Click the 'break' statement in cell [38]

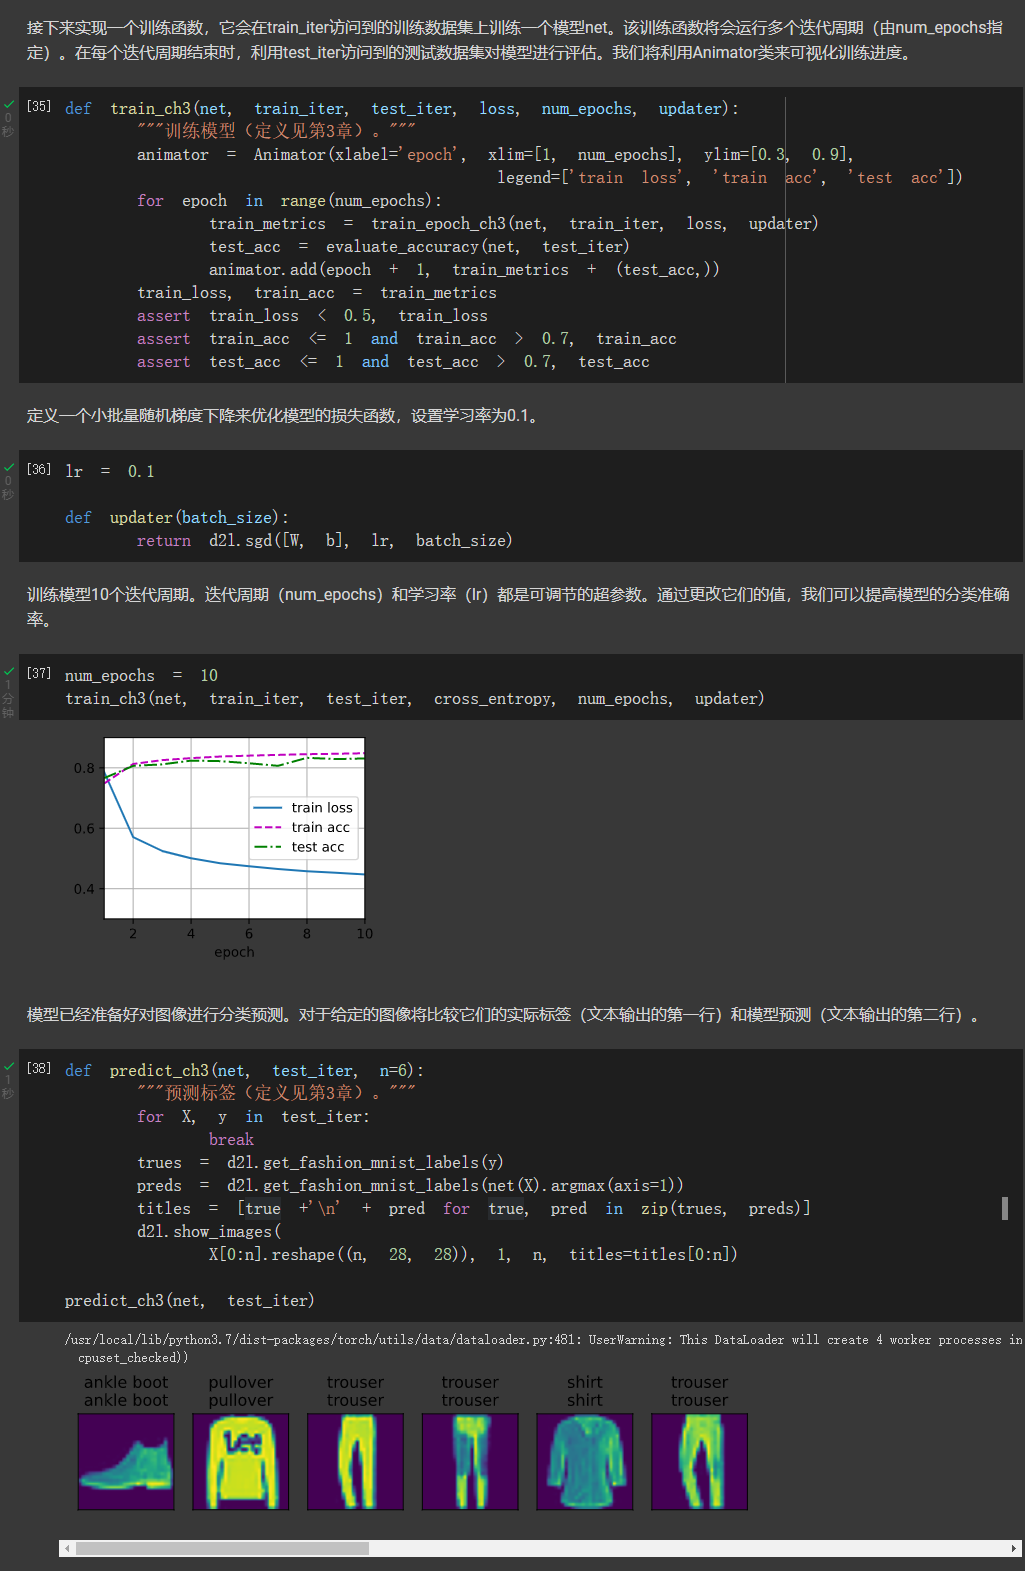click(x=231, y=1139)
